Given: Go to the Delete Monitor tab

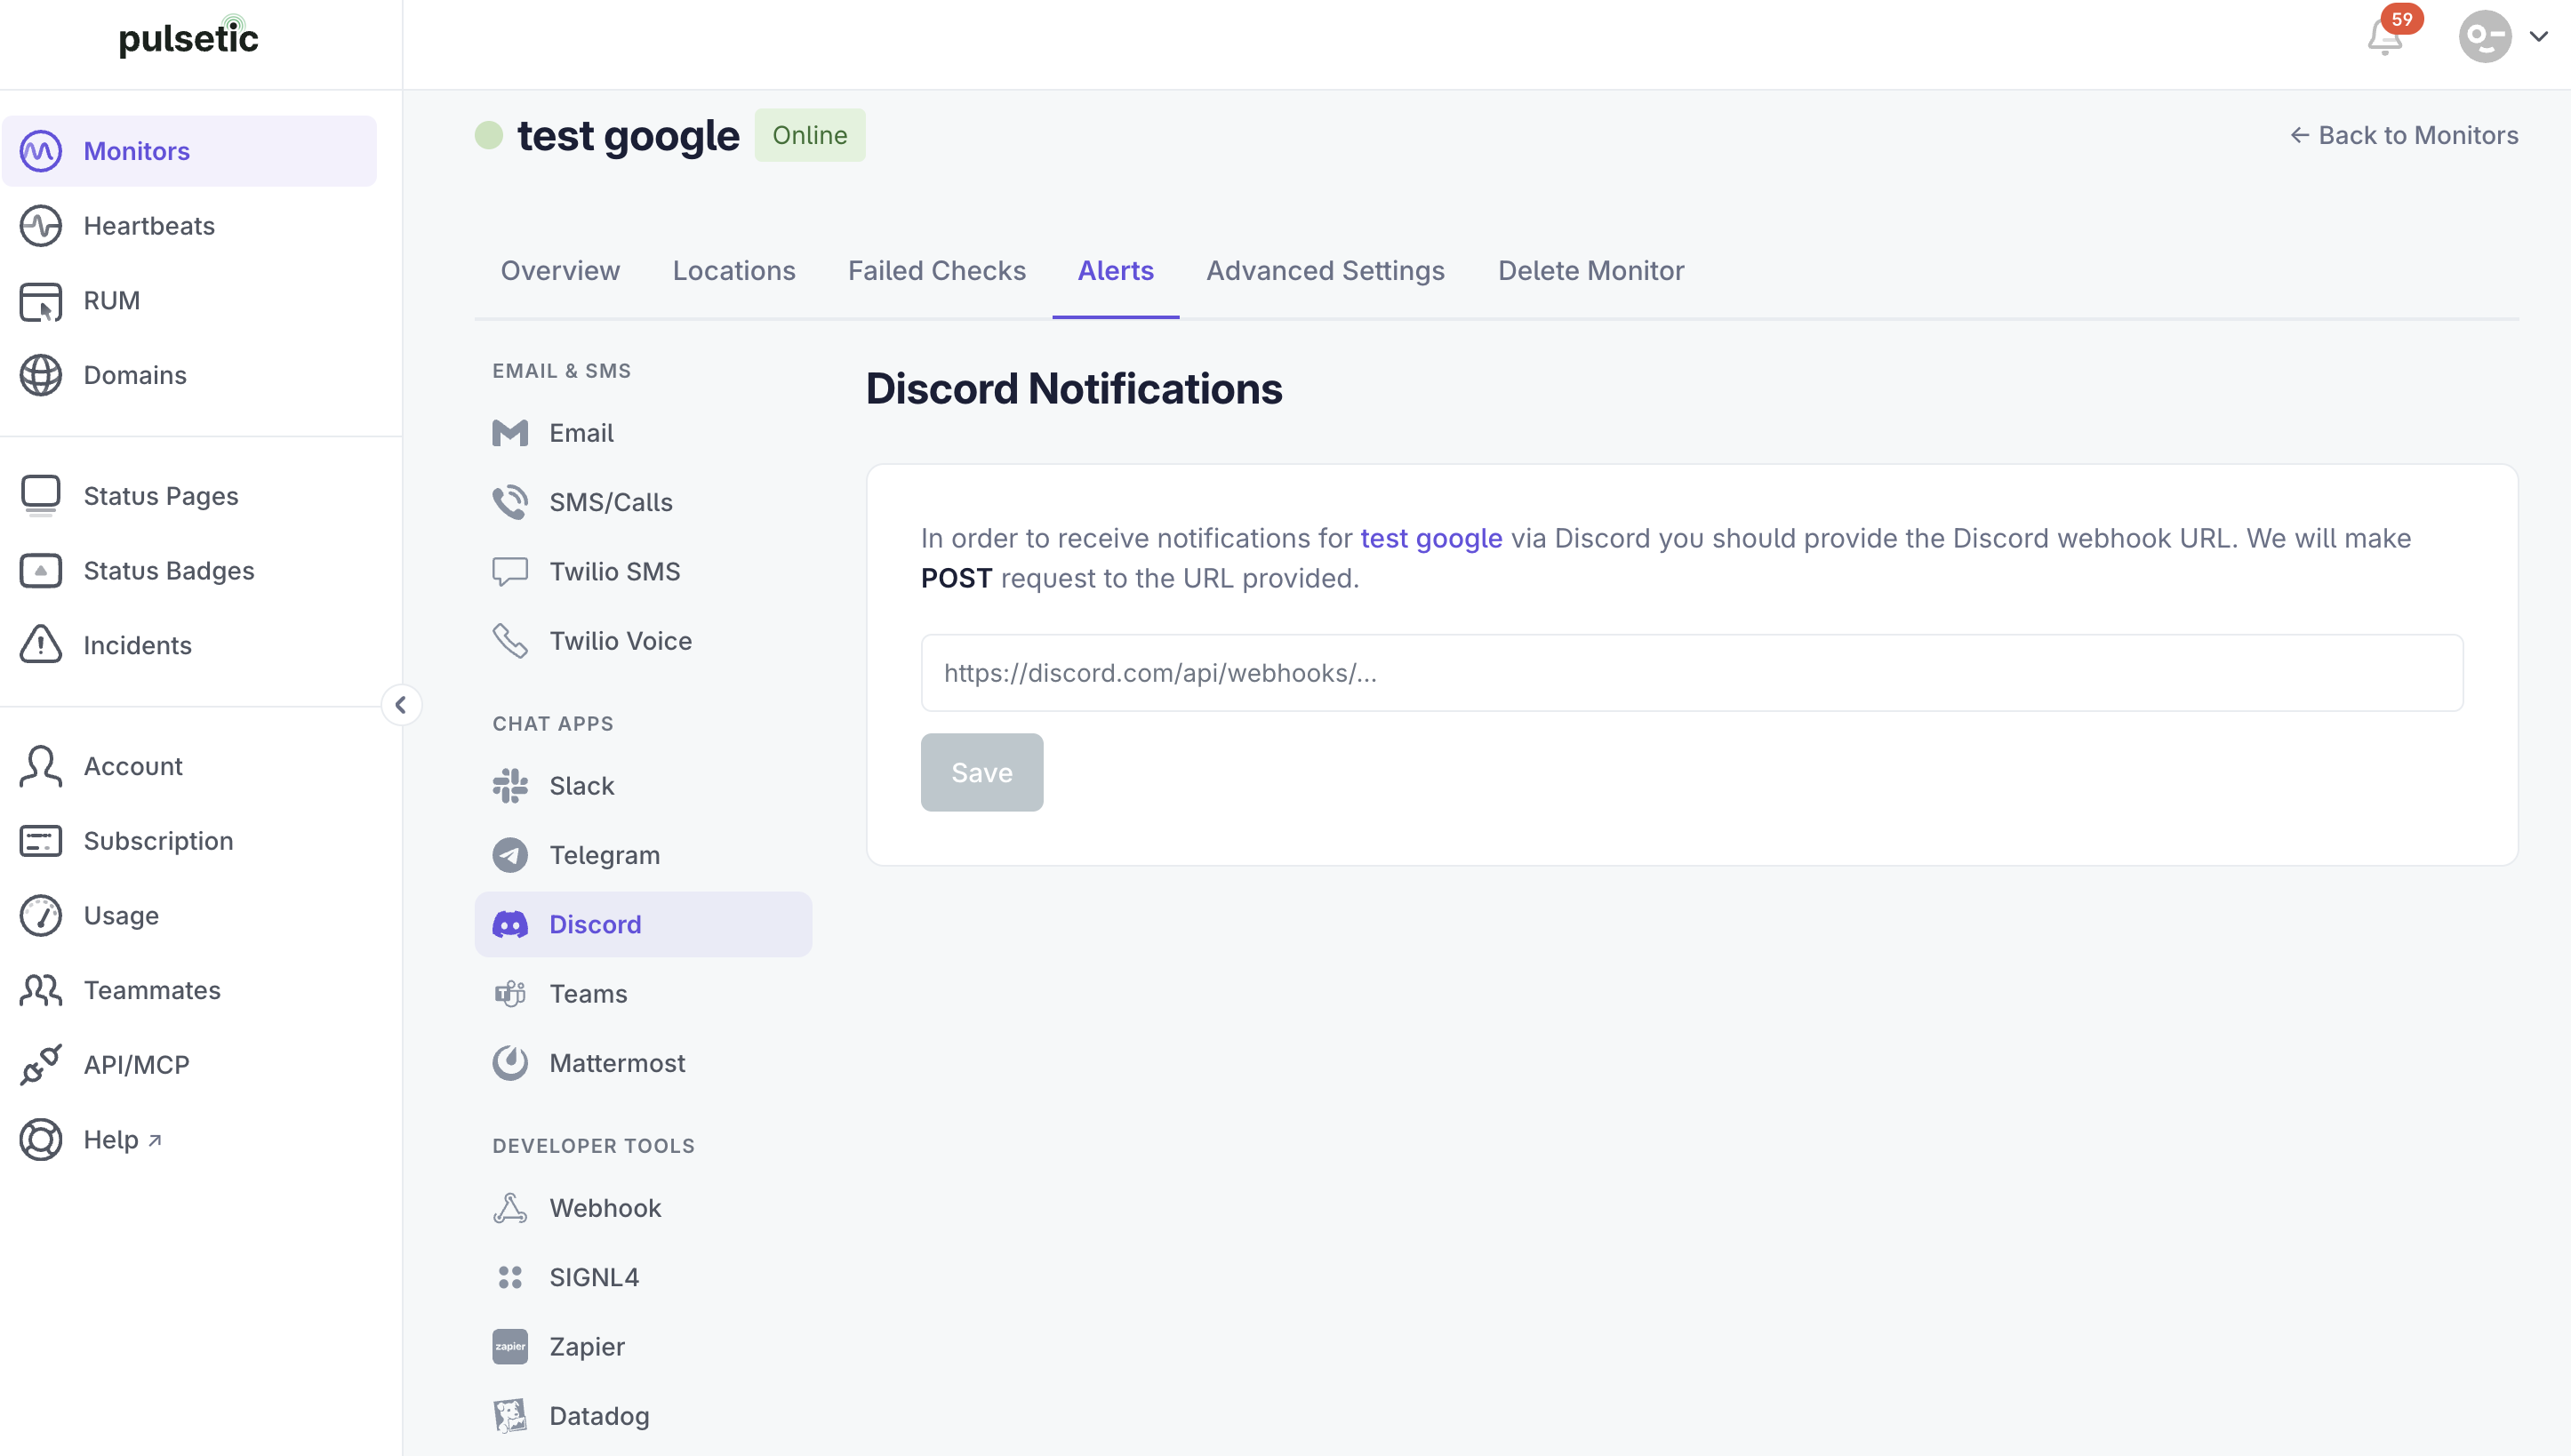Looking at the screenshot, I should click(x=1591, y=271).
